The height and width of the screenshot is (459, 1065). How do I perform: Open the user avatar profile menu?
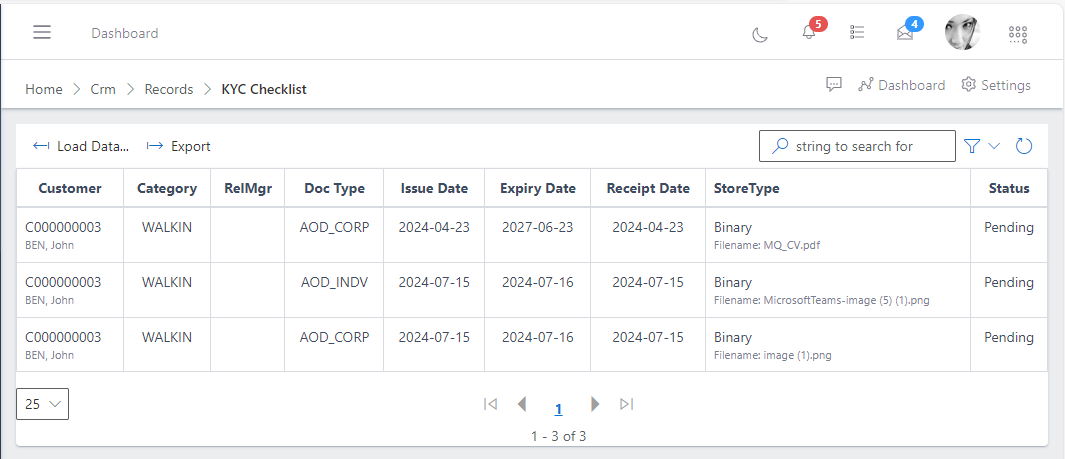[x=962, y=33]
